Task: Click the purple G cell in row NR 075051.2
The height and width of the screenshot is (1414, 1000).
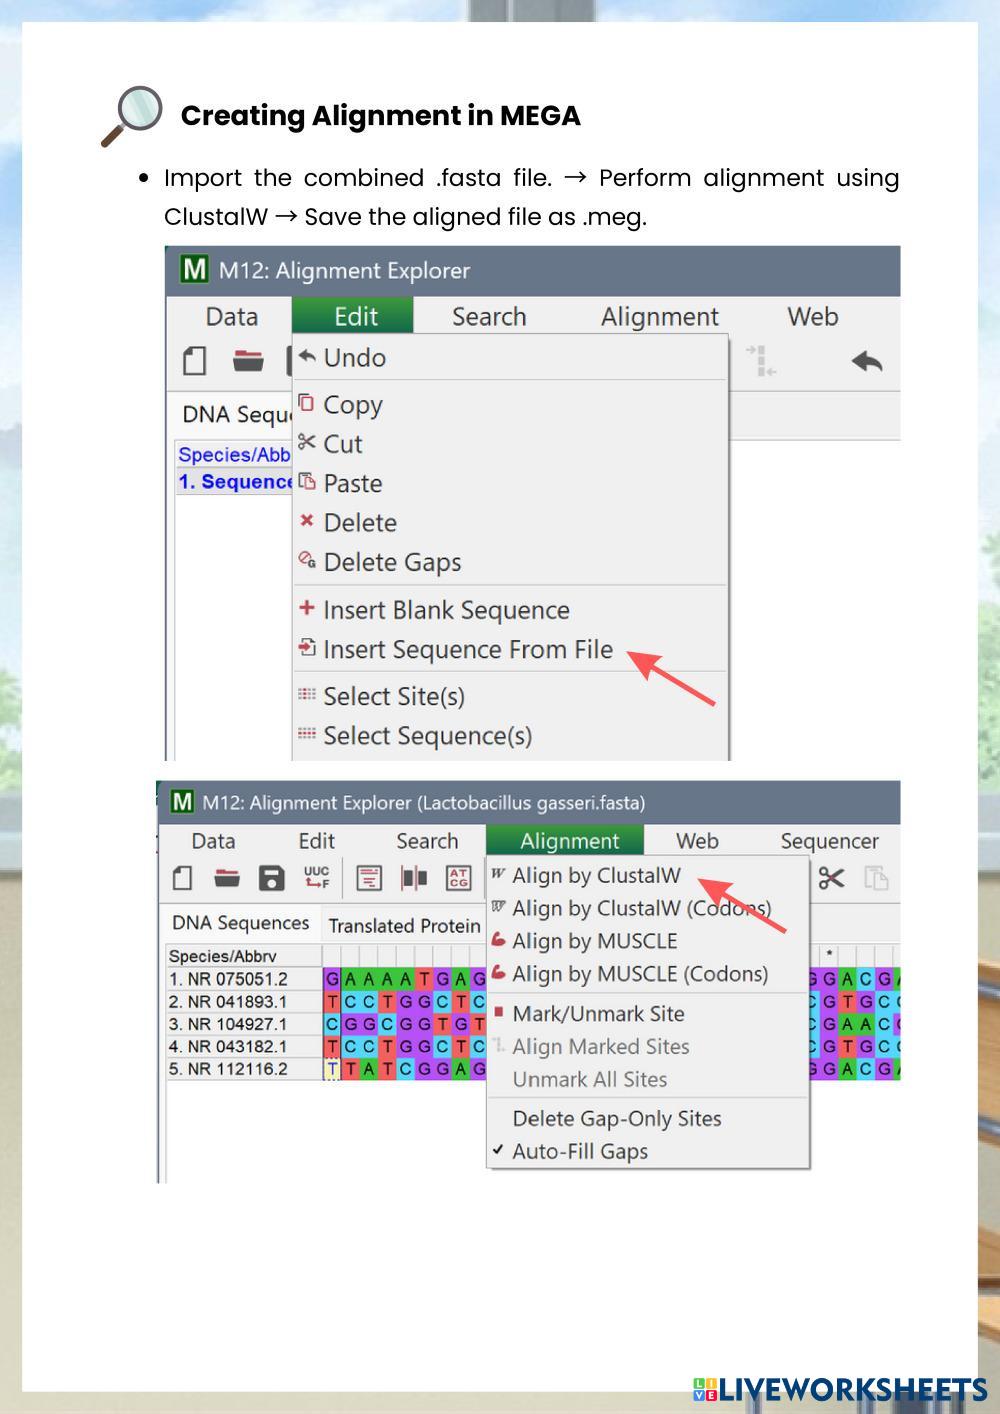Action: tap(332, 979)
